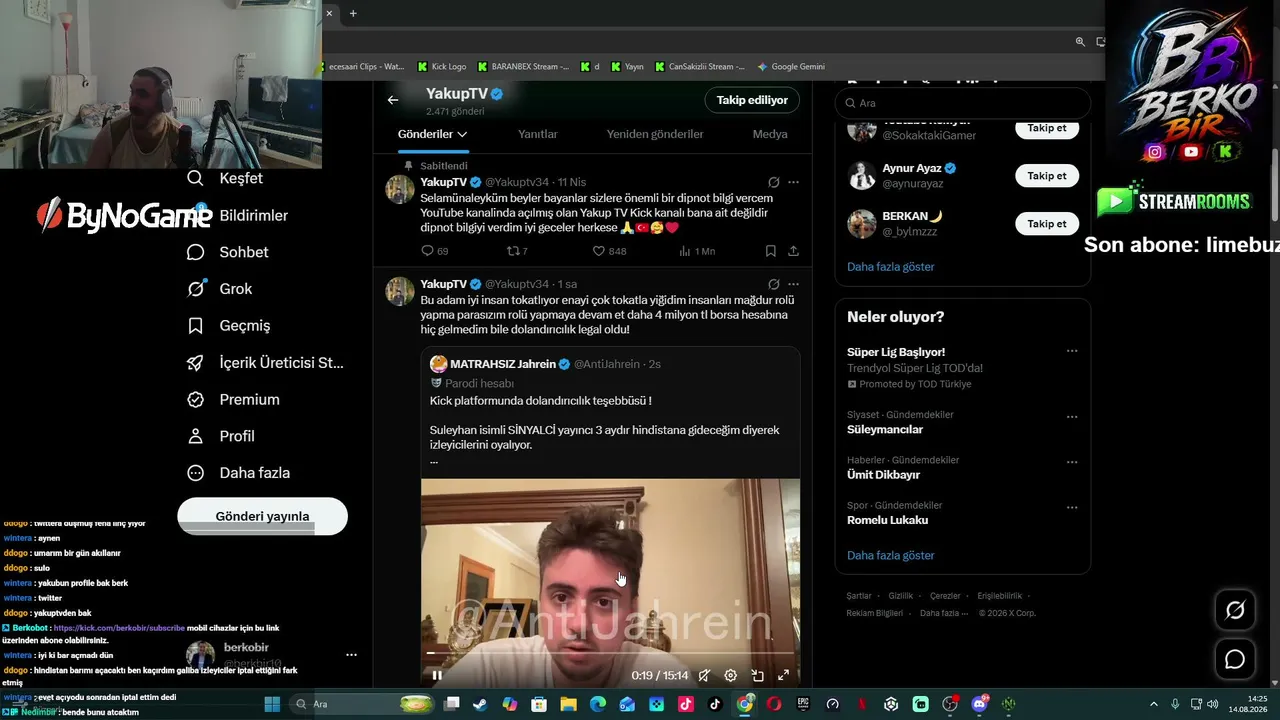Open options for the Romelu Lukaku trend
The height and width of the screenshot is (720, 1280).
(1072, 507)
